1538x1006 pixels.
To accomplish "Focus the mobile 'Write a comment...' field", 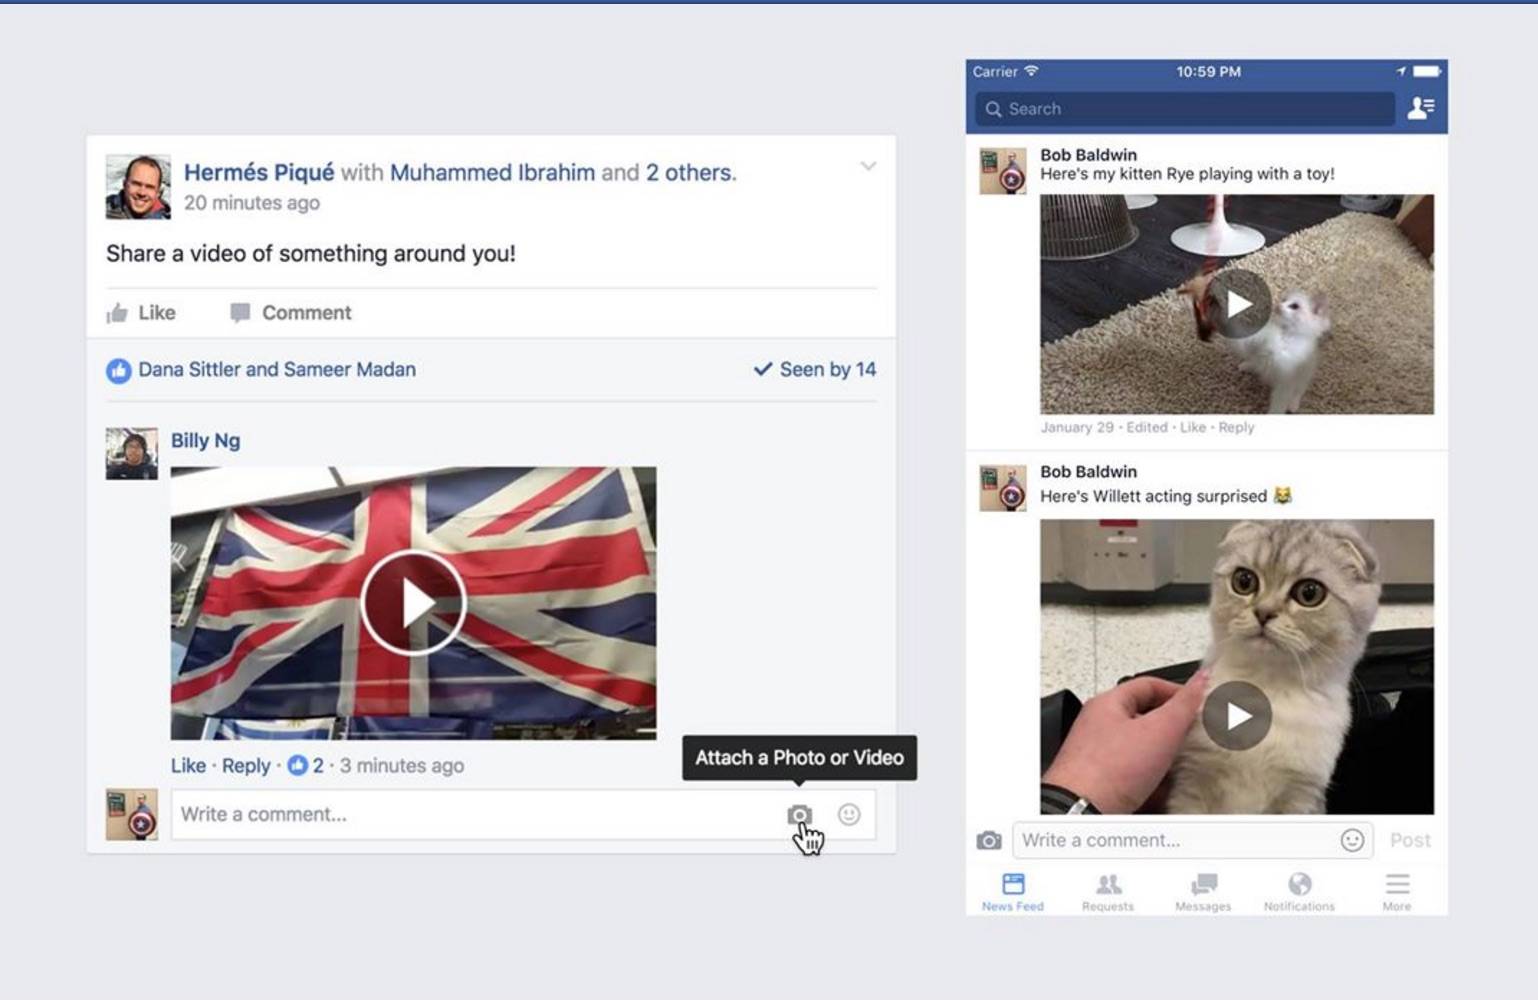I will [1193, 840].
